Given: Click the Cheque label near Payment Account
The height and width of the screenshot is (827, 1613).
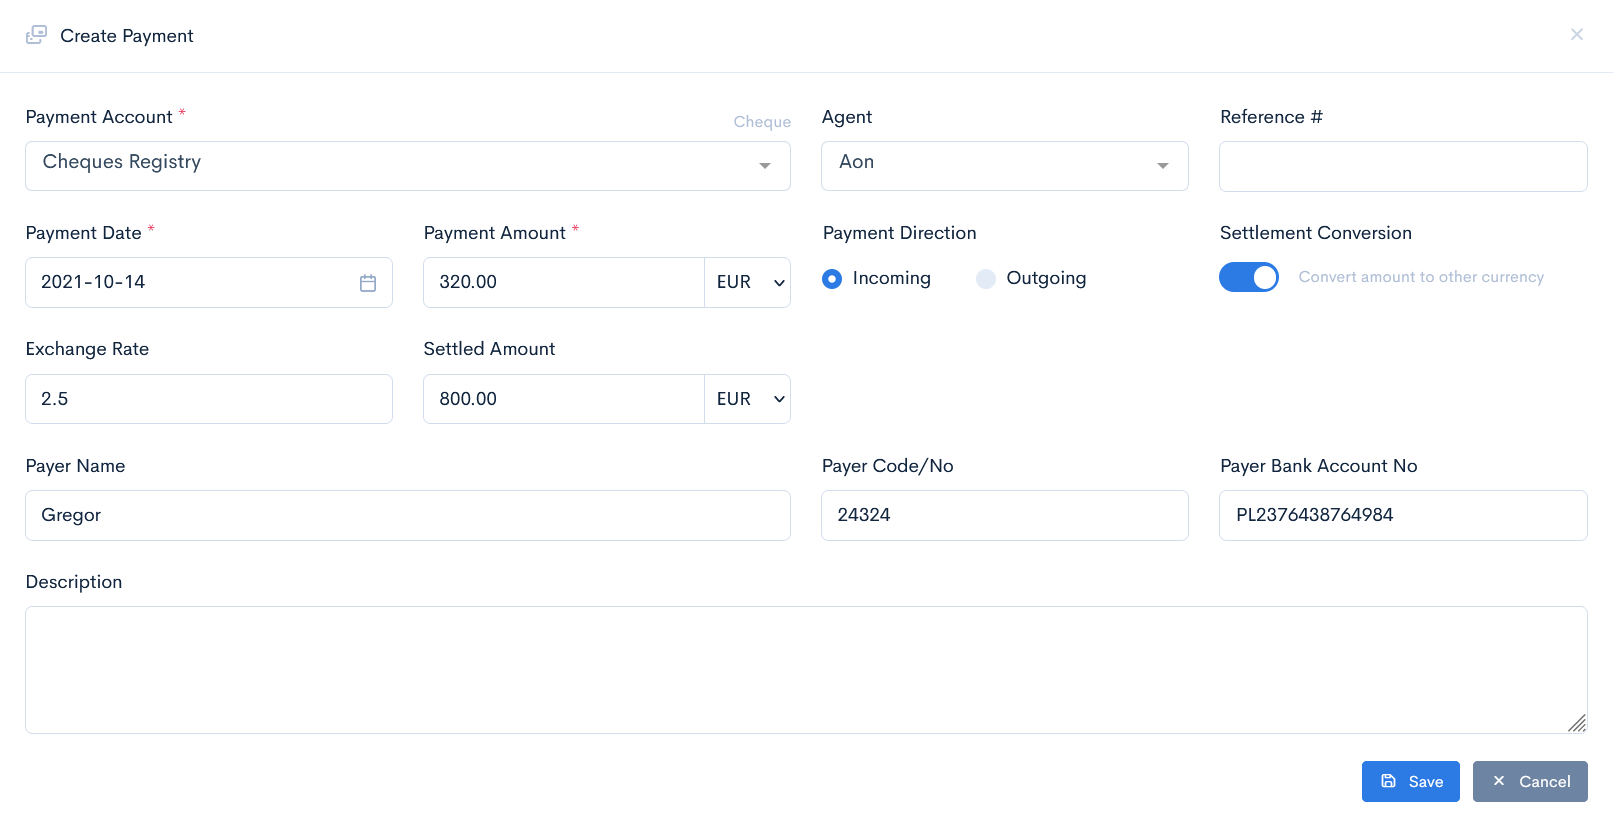Looking at the screenshot, I should click(761, 121).
